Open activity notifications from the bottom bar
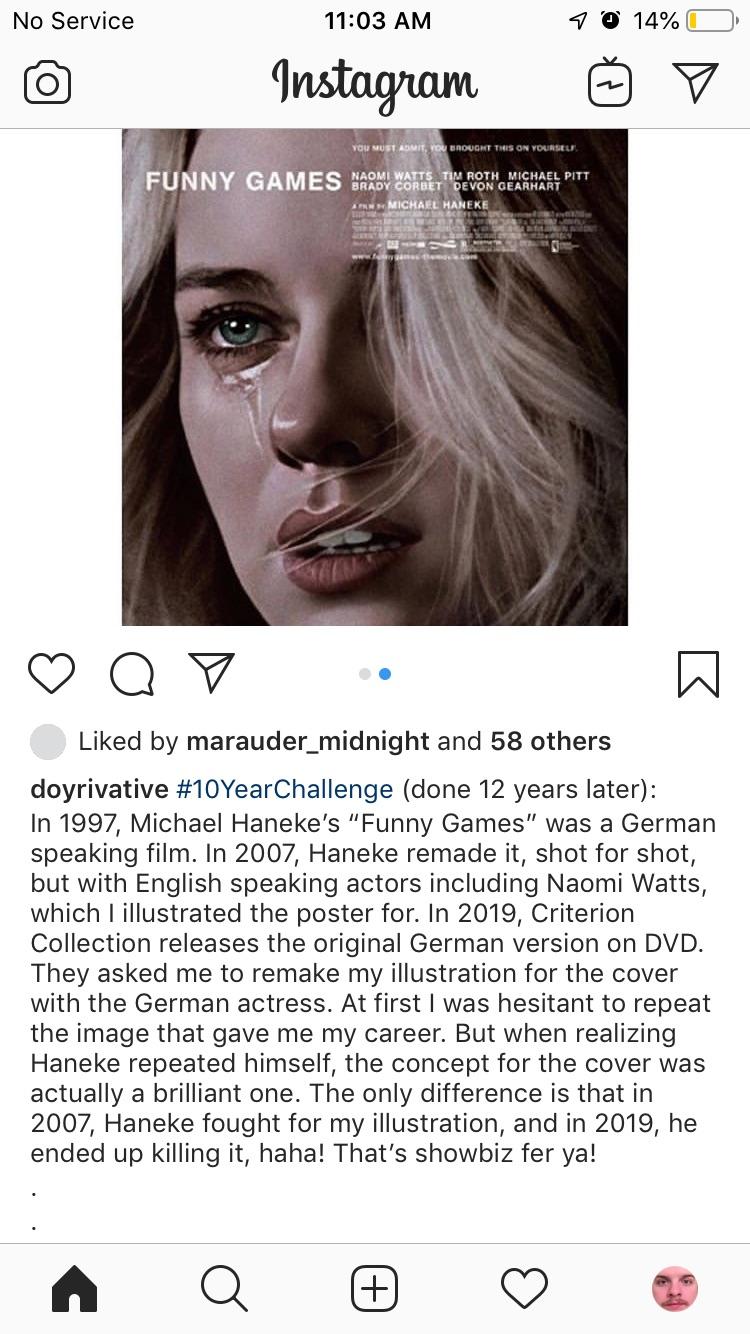 pyautogui.click(x=524, y=1289)
